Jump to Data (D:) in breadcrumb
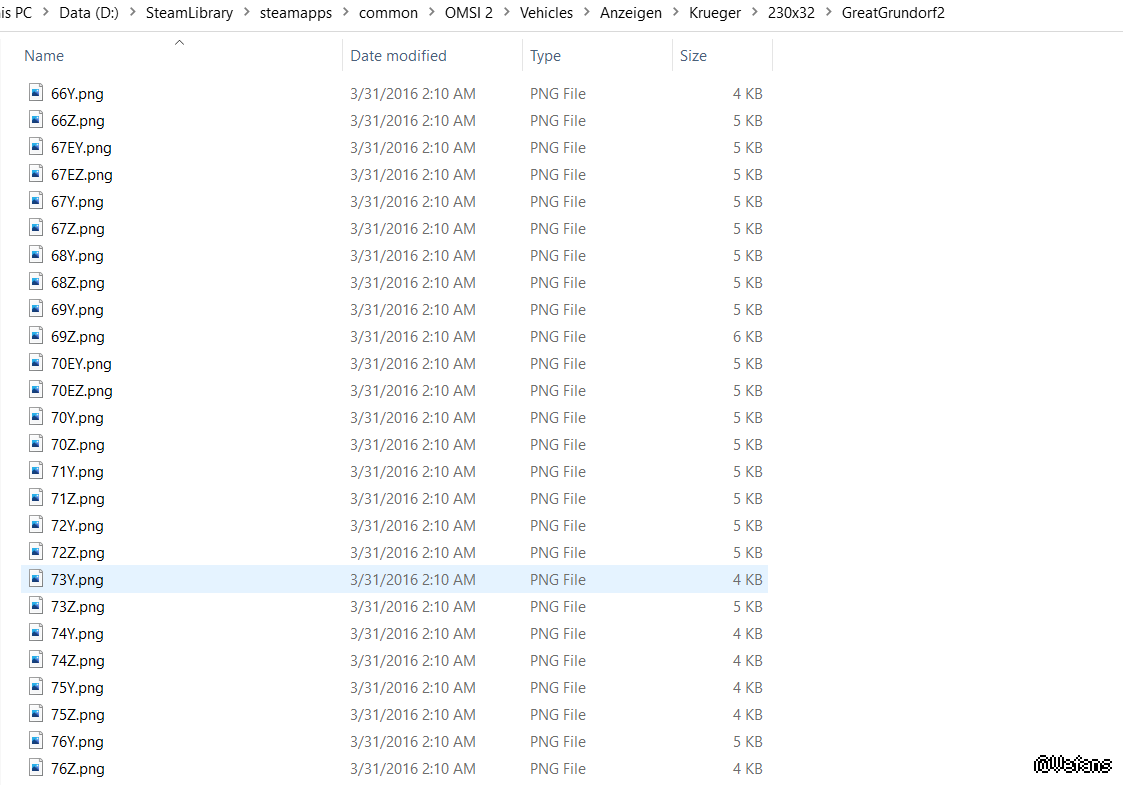This screenshot has height=785, width=1123. pos(88,13)
